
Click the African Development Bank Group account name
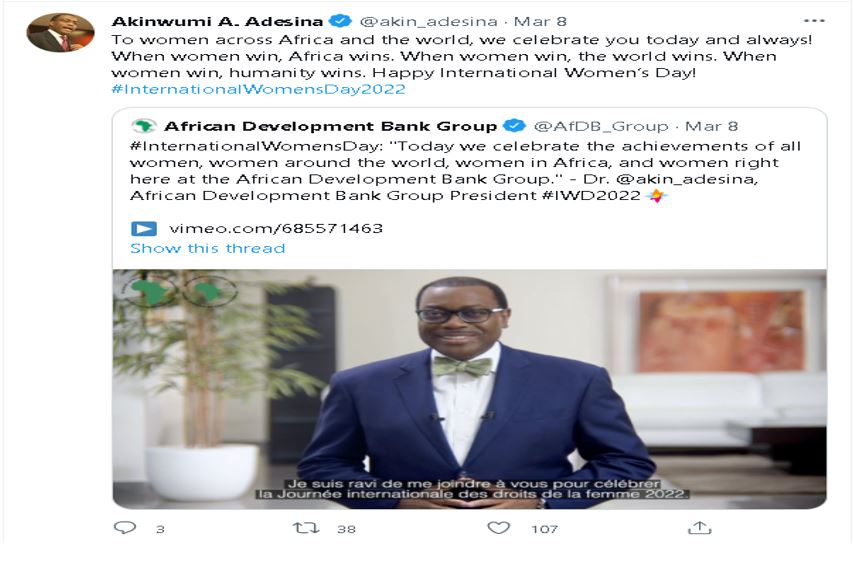click(x=331, y=126)
